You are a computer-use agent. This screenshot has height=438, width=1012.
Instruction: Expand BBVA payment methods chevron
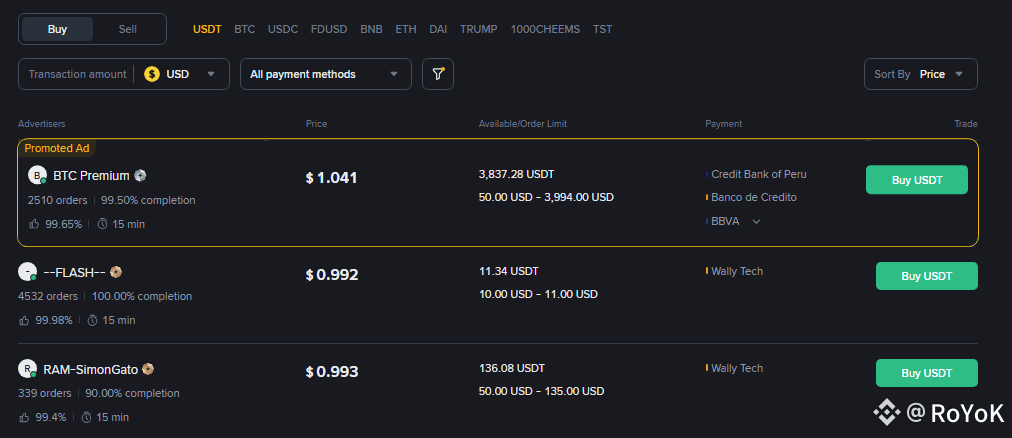(756, 221)
